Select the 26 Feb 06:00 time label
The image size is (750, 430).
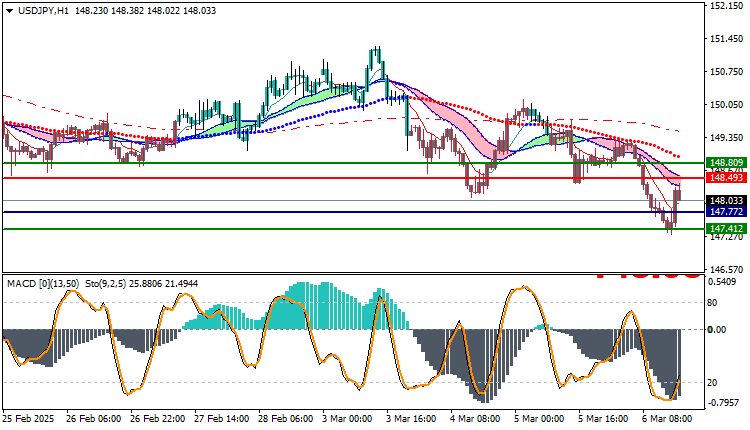[x=93, y=419]
